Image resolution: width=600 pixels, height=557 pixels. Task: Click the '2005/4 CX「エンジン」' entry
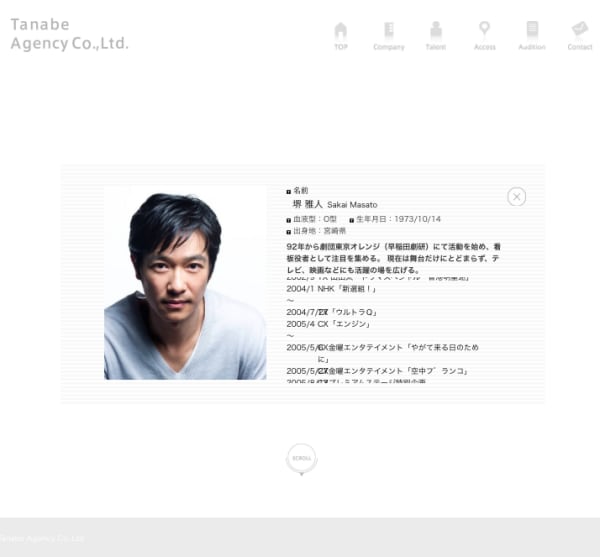329,324
